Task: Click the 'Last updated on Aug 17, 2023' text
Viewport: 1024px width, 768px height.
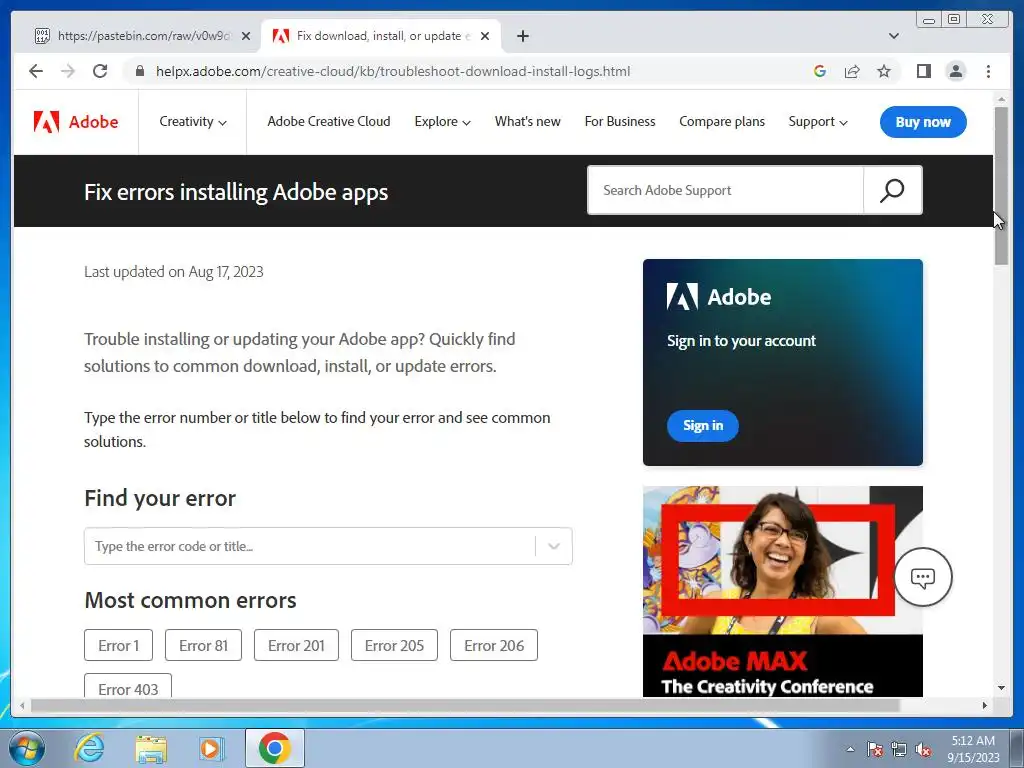Action: (x=174, y=272)
